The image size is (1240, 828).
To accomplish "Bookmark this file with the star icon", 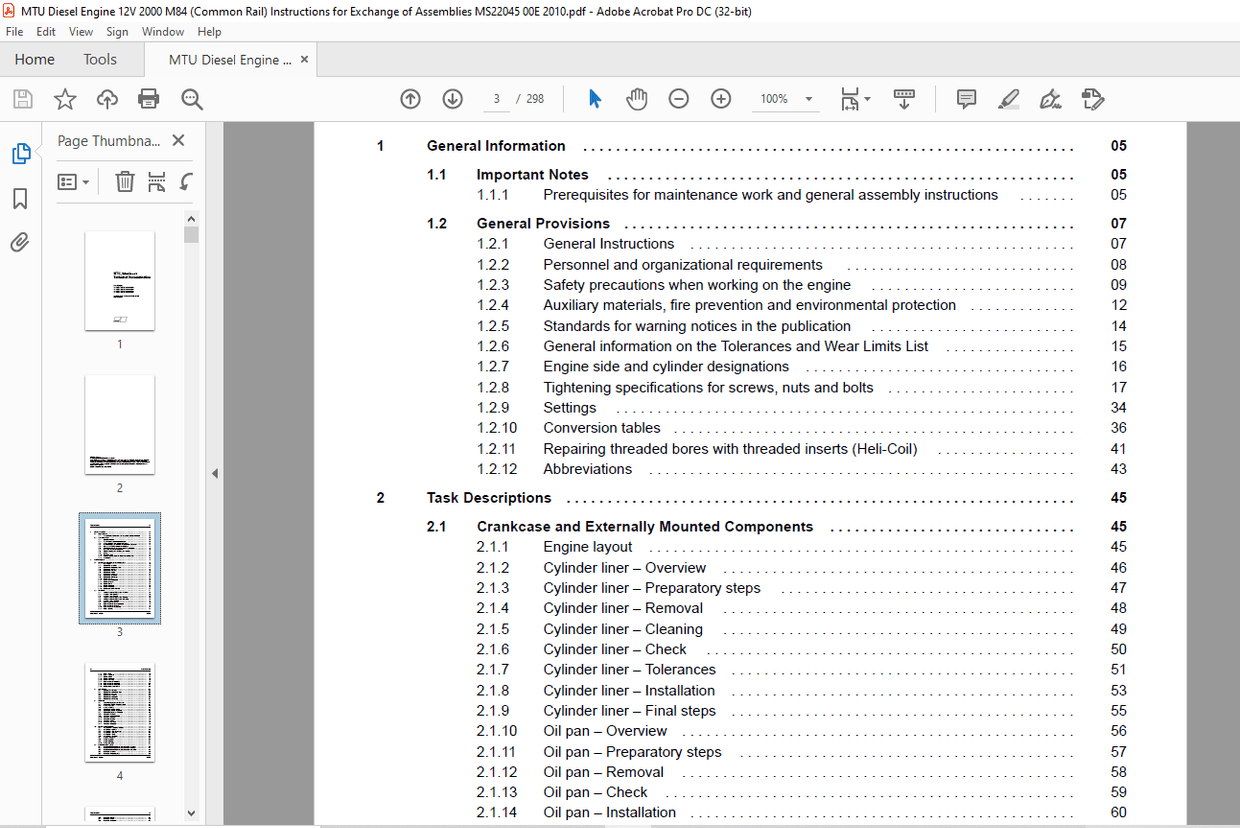I will point(65,99).
